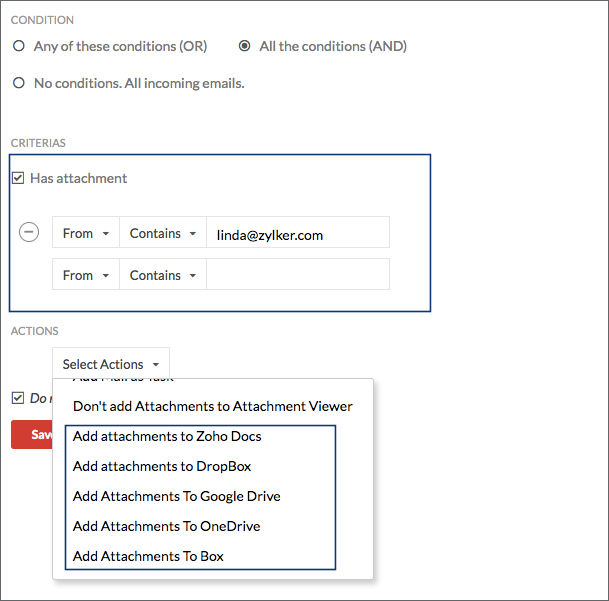Select Any of these conditions (OR)

[x=19, y=46]
